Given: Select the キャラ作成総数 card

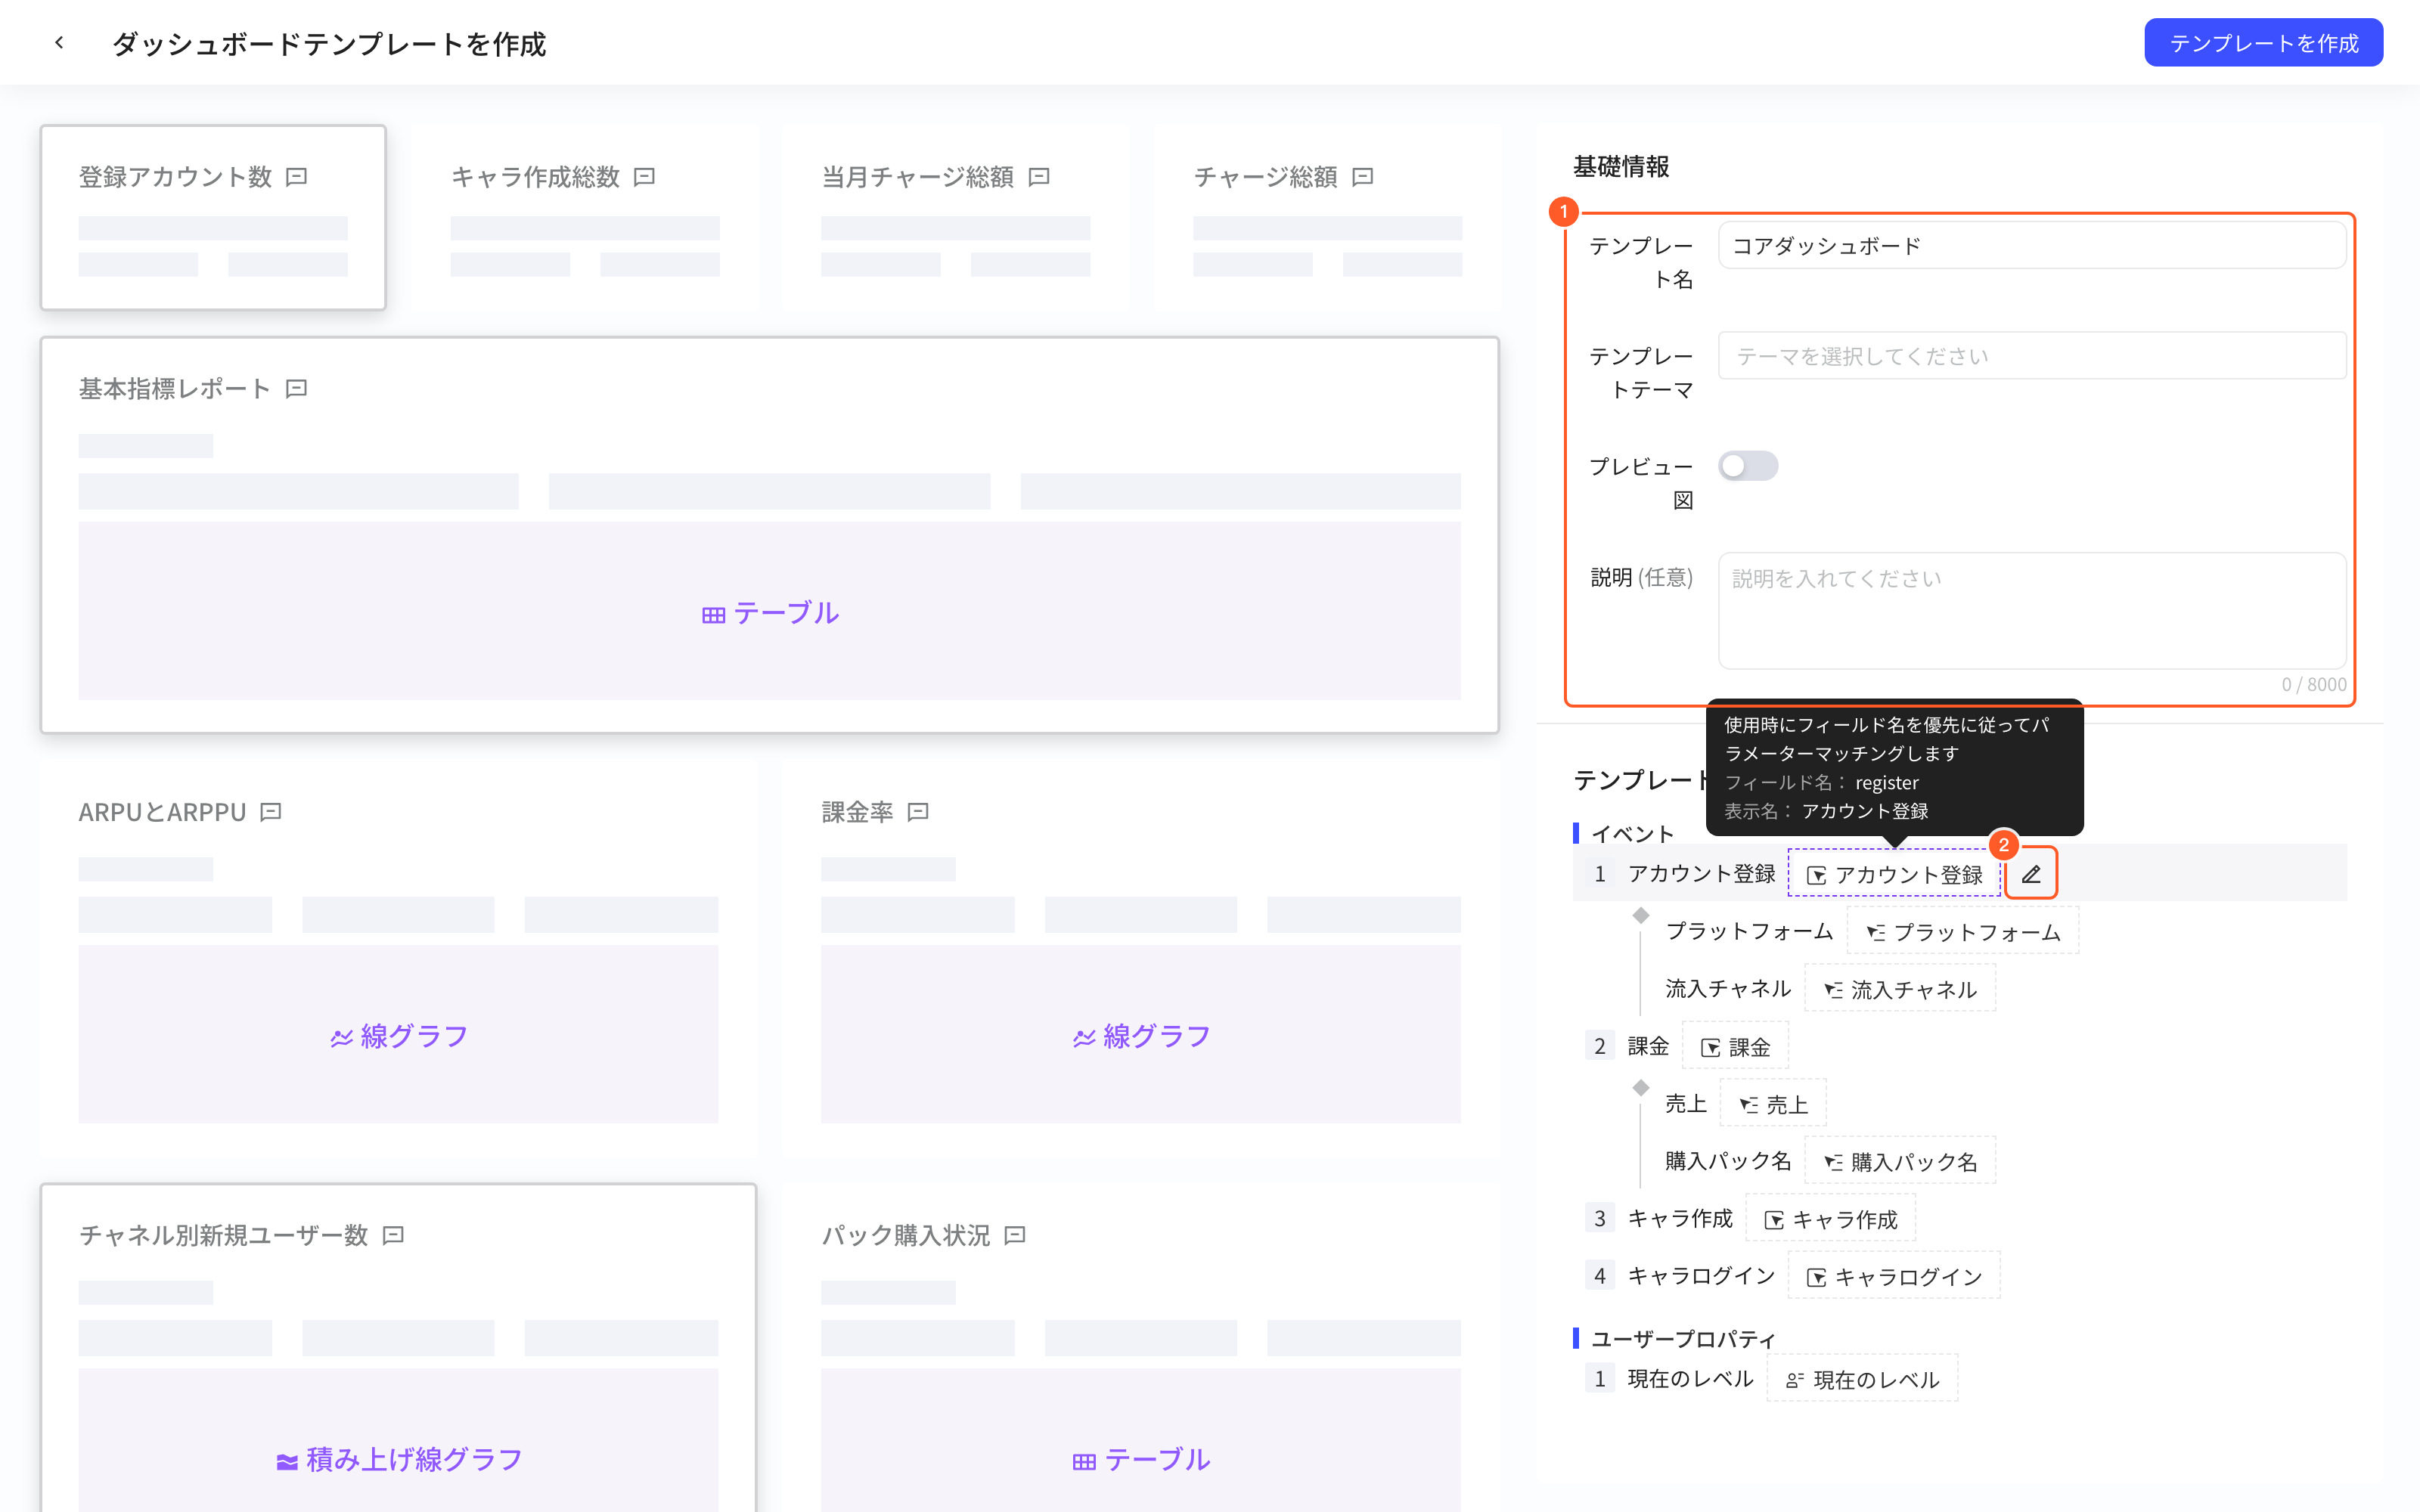Looking at the screenshot, I should [585, 218].
